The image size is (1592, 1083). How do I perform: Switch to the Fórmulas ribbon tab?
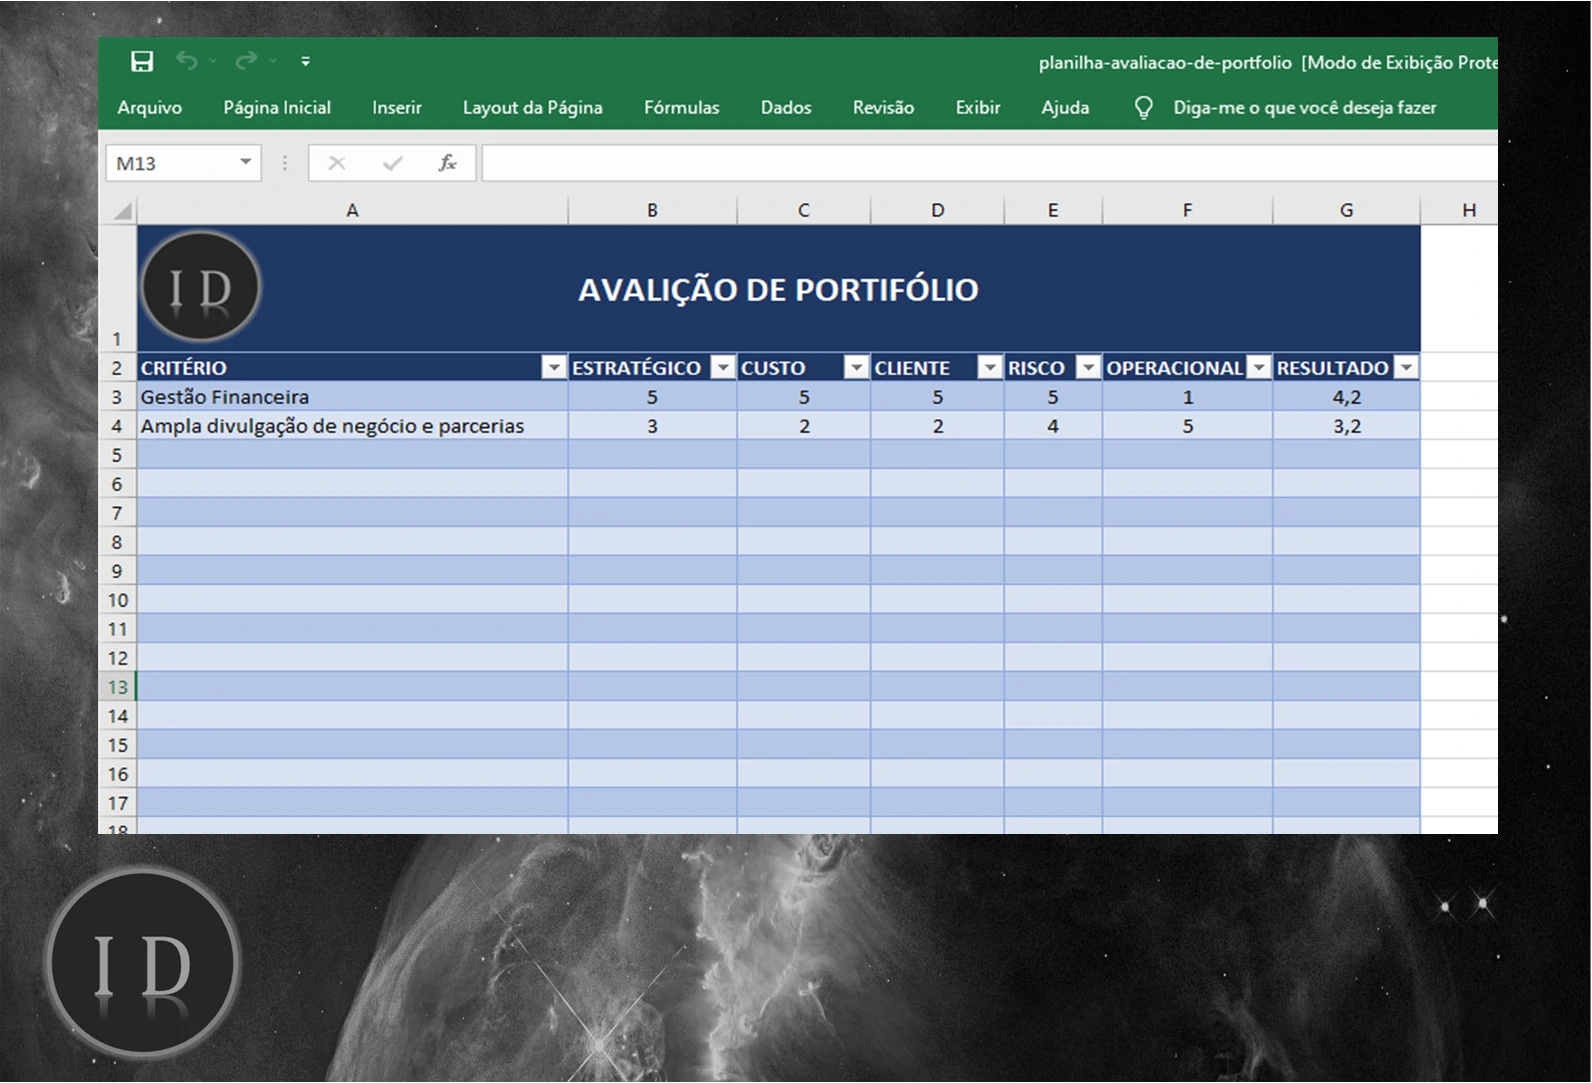coord(681,108)
